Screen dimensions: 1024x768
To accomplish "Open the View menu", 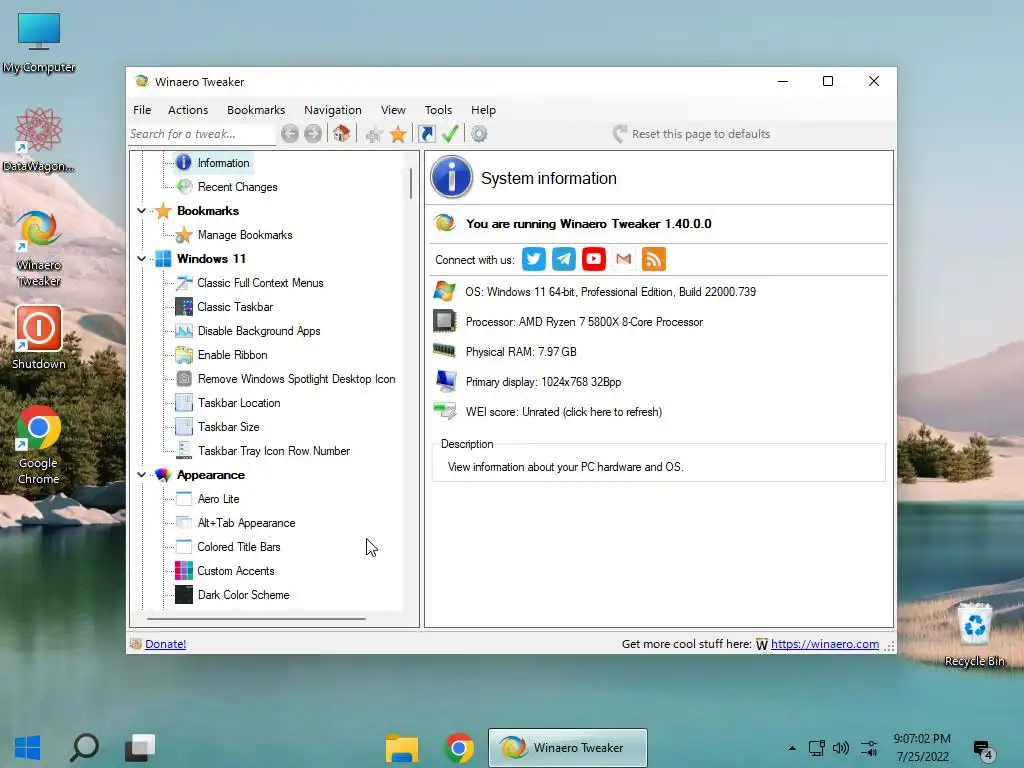I will 393,110.
